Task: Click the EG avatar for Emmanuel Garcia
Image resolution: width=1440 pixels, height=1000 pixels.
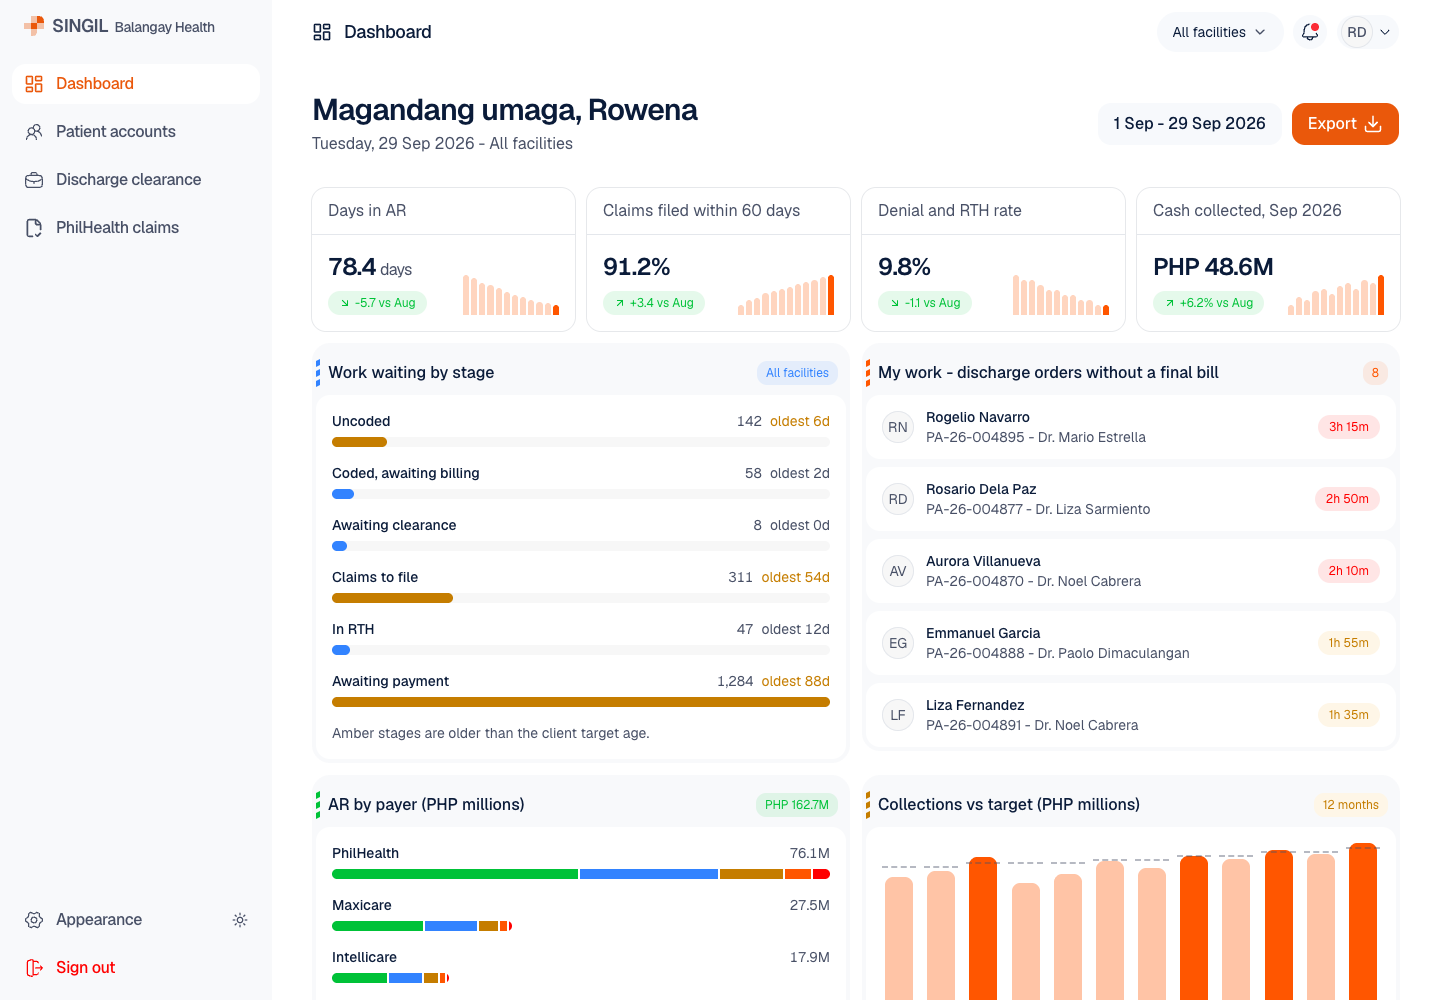Action: pyautogui.click(x=898, y=643)
